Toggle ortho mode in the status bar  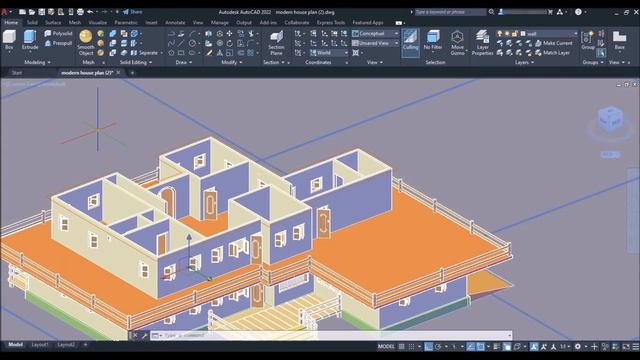[428, 347]
